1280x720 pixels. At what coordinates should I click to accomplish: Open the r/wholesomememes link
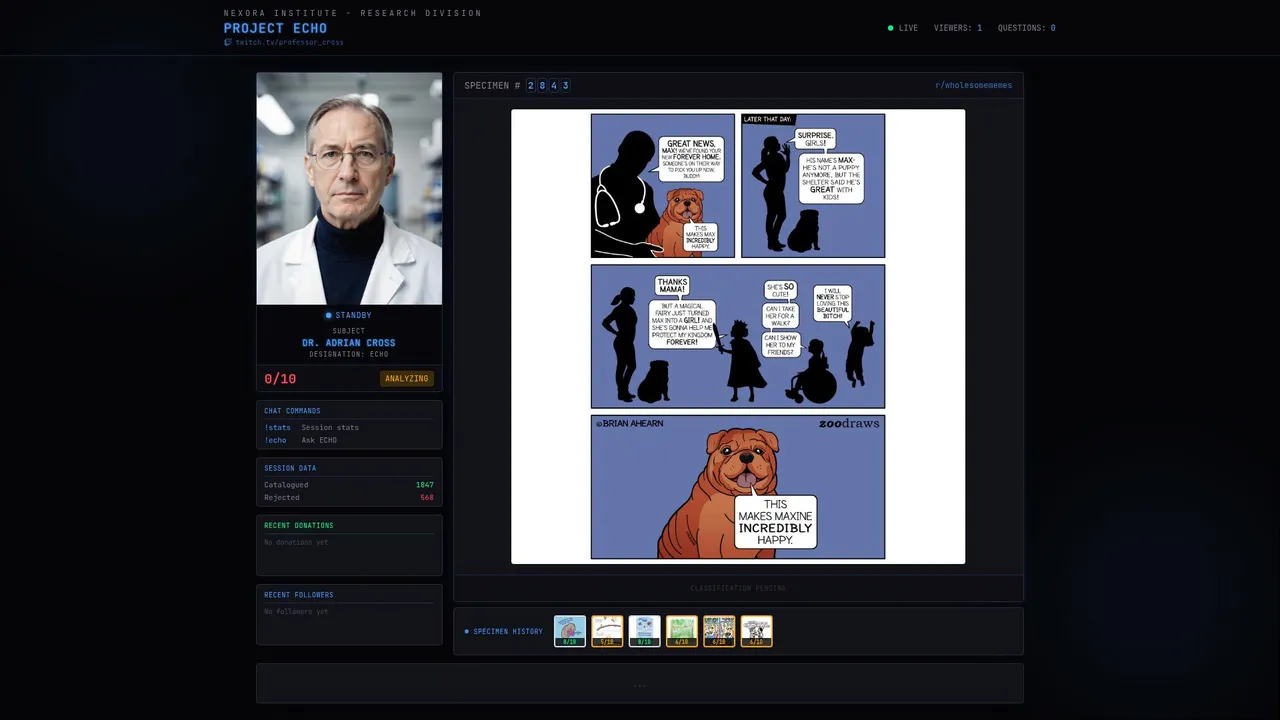[973, 85]
